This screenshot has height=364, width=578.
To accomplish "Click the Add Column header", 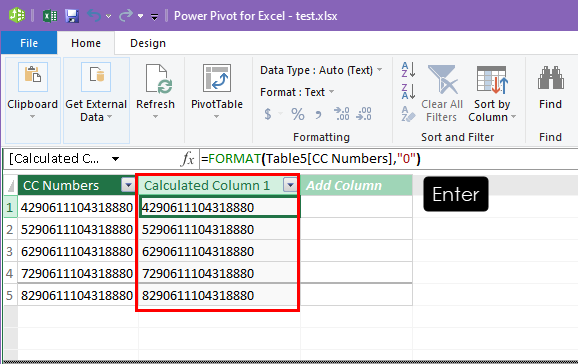I will point(356,185).
